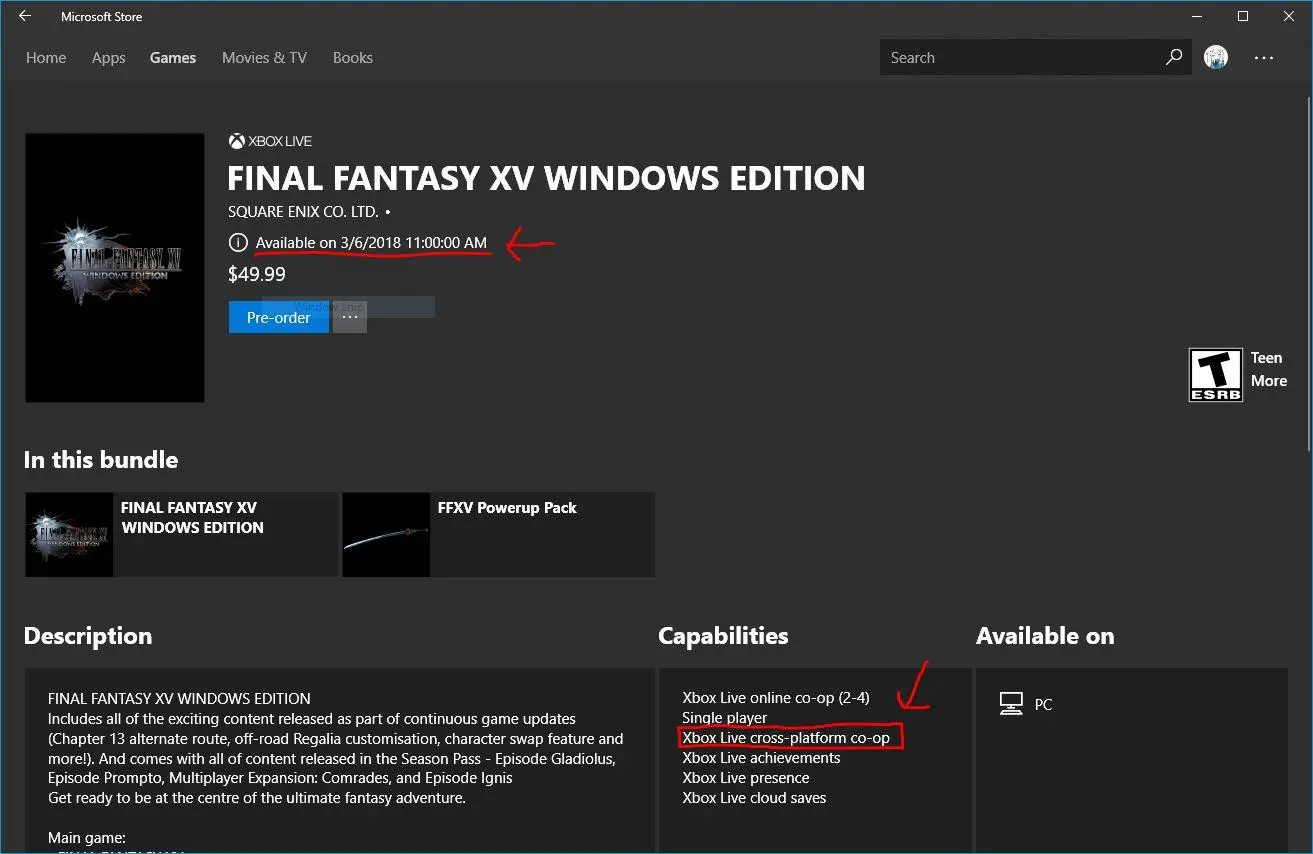Select Xbox Live cross-platform co-op capability
Image resolution: width=1313 pixels, height=854 pixels.
coord(786,738)
